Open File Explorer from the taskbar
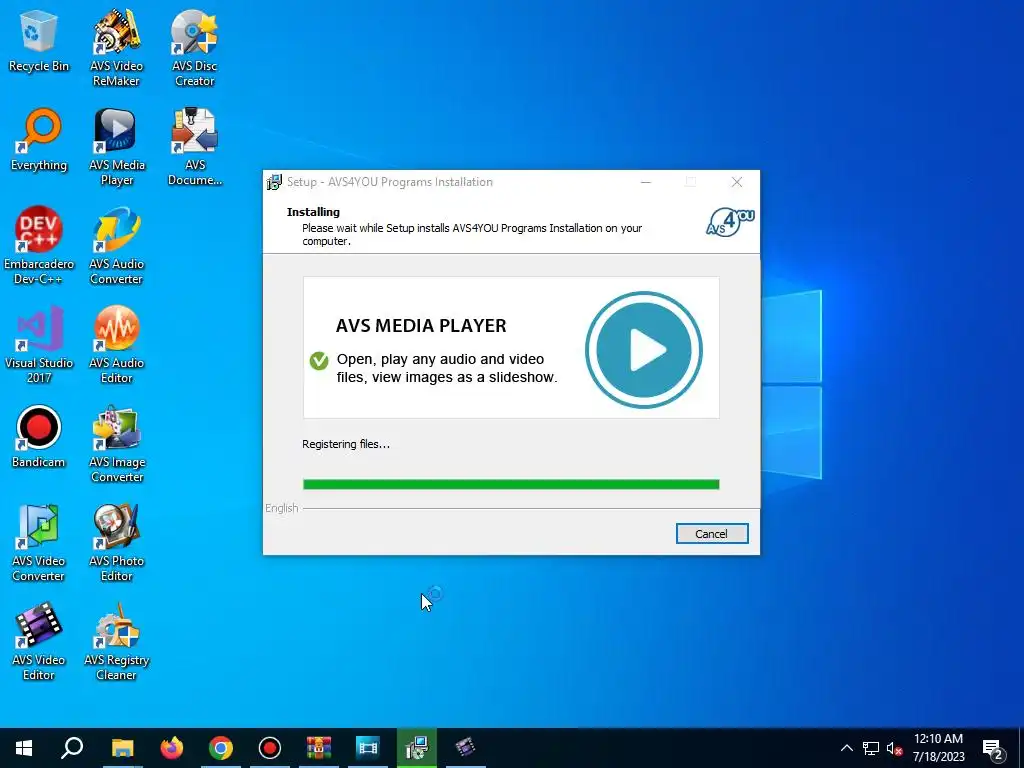The image size is (1024, 768). (x=122, y=748)
